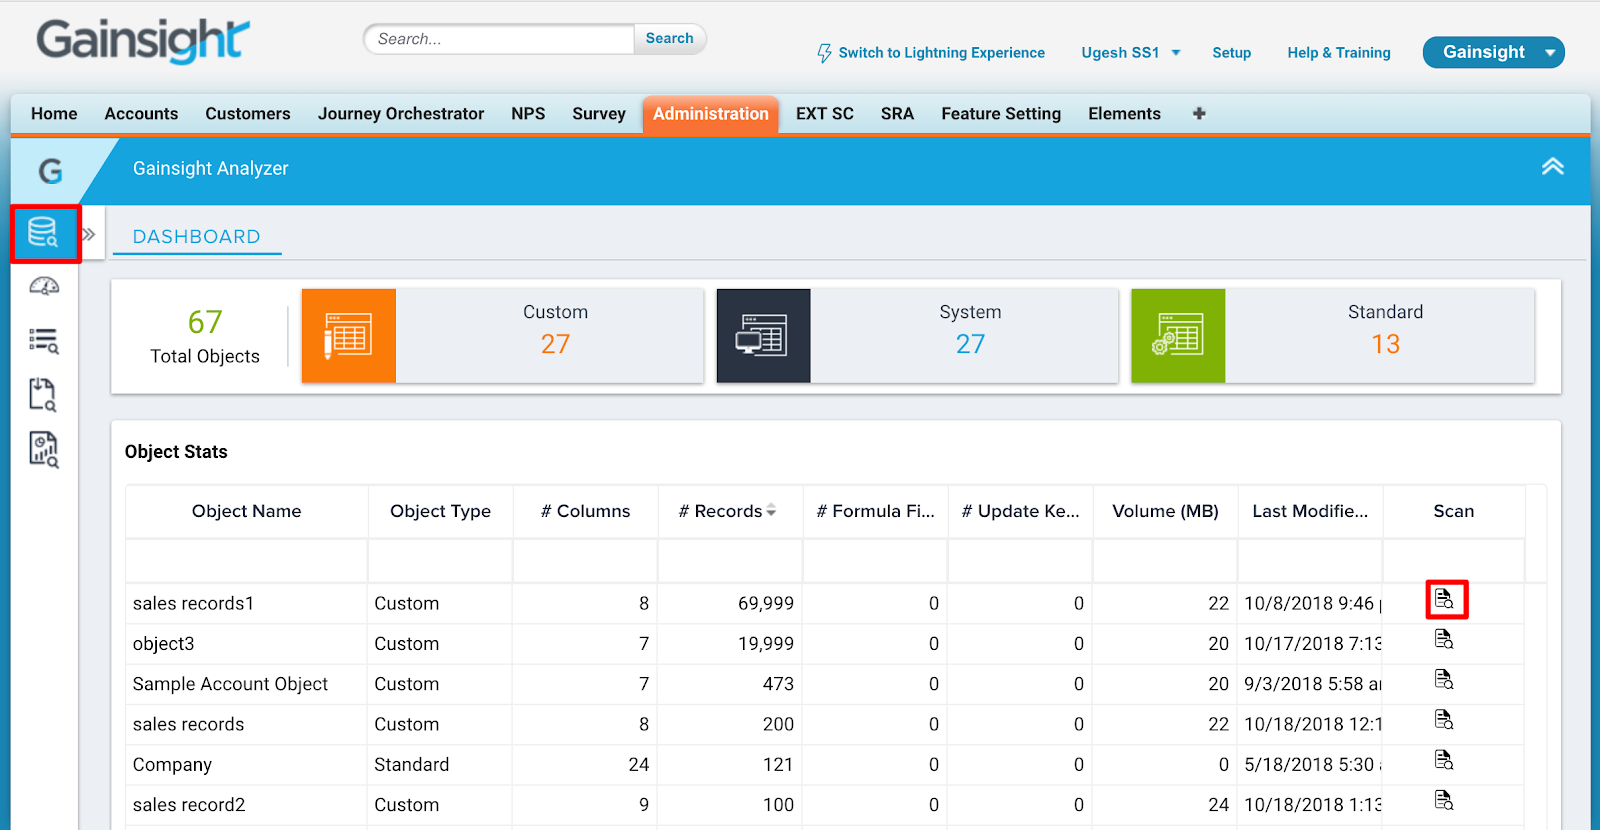Image resolution: width=1600 pixels, height=830 pixels.
Task: Click the lightning bolt icon
Action: 824,53
